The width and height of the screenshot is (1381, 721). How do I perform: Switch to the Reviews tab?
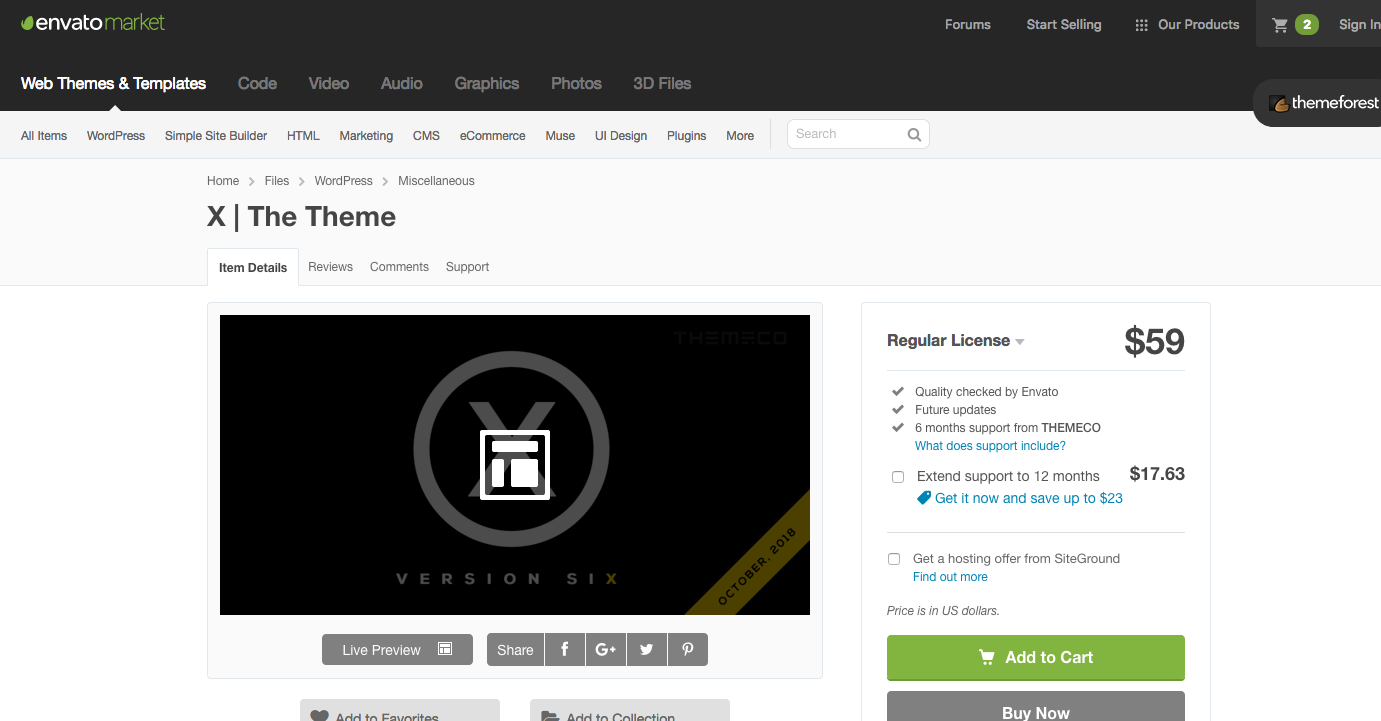[330, 267]
